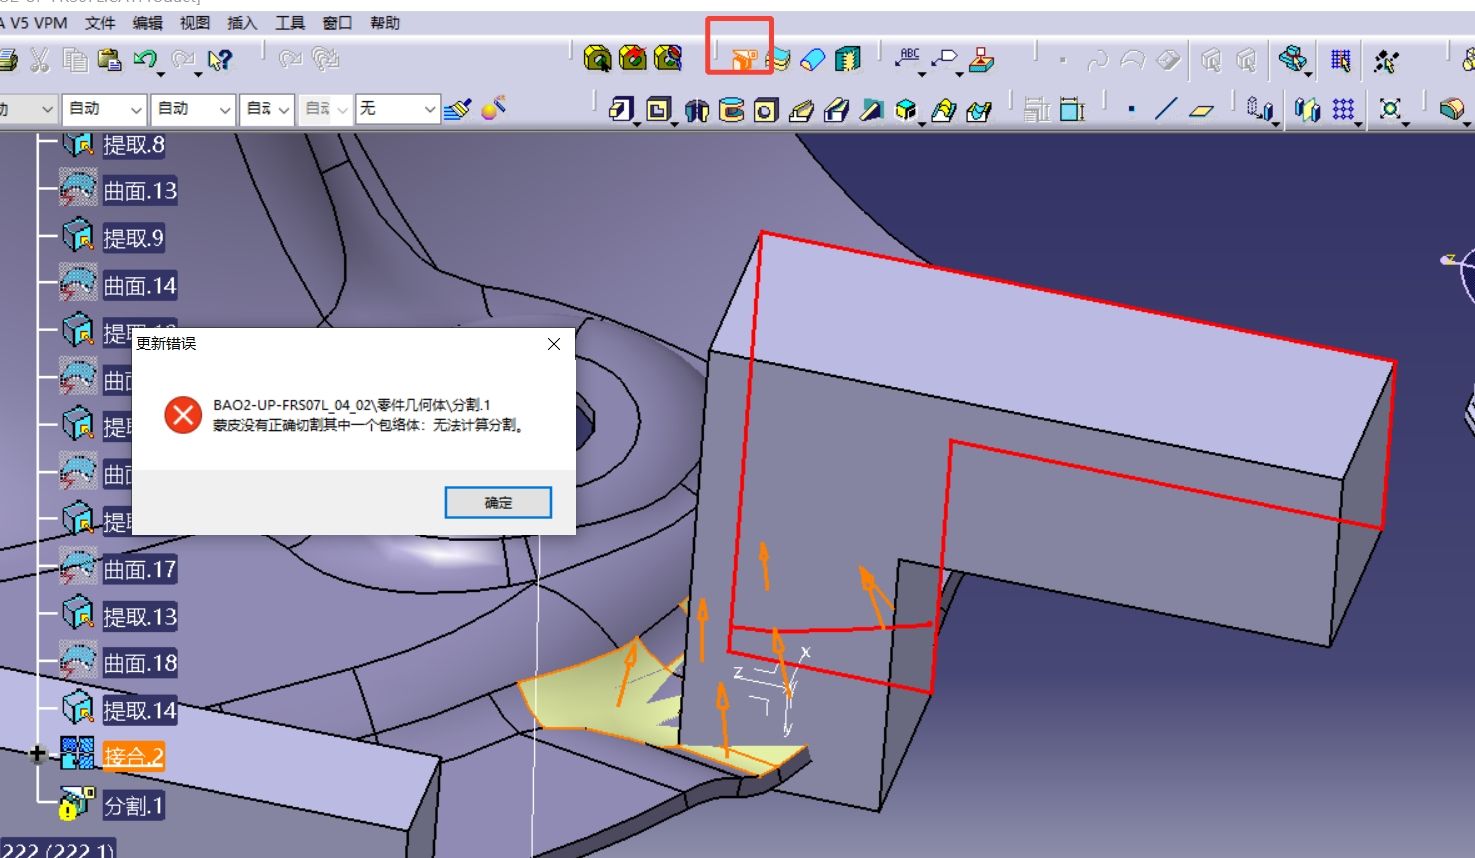Open the 帮助 menu
Viewport: 1475px width, 858px height.
385,22
